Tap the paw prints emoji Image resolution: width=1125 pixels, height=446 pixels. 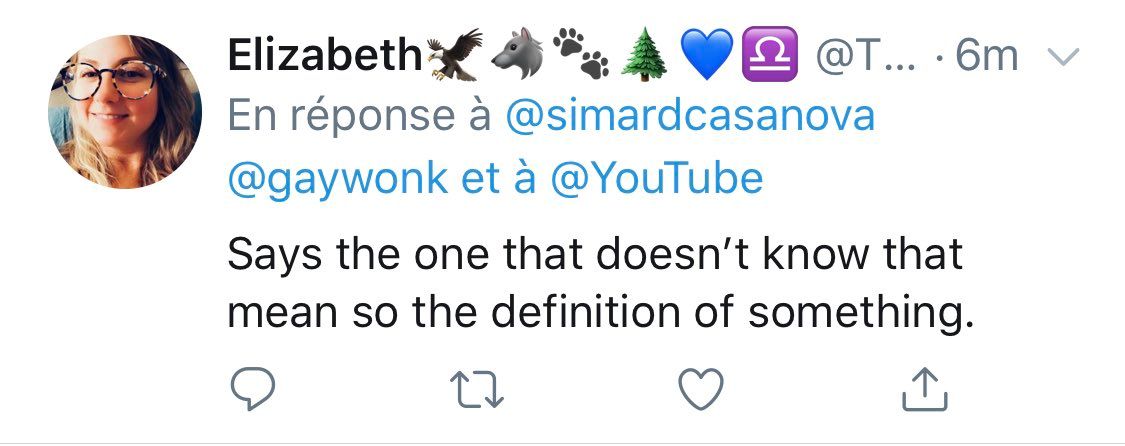coord(577,56)
